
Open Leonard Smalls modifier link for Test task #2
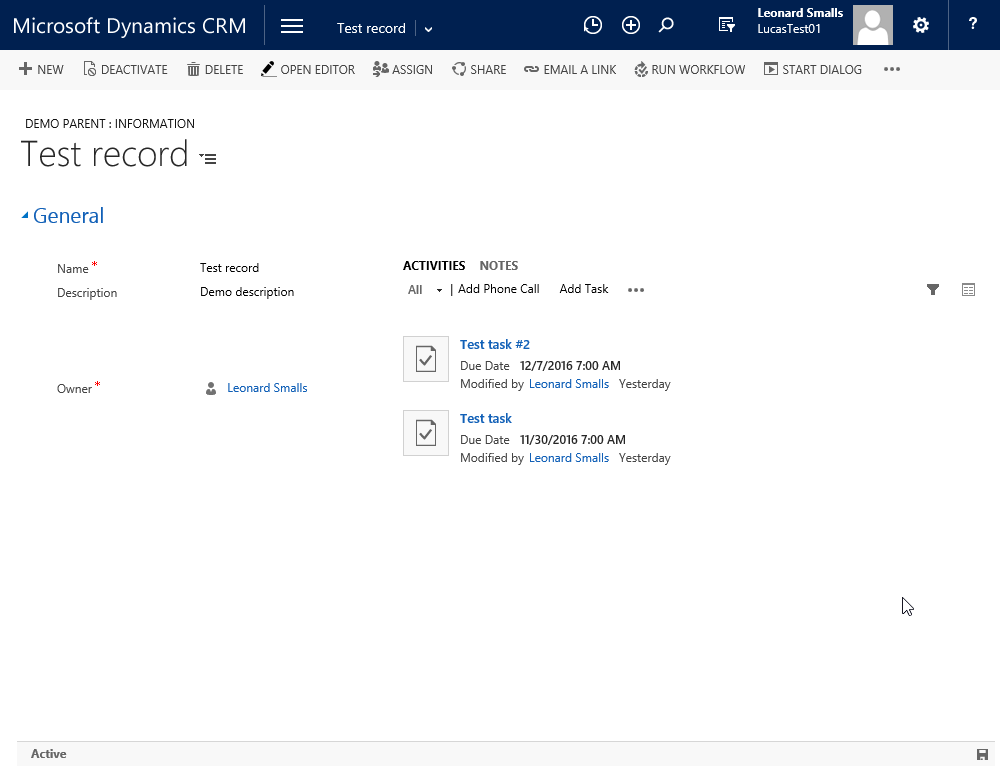[x=569, y=384]
